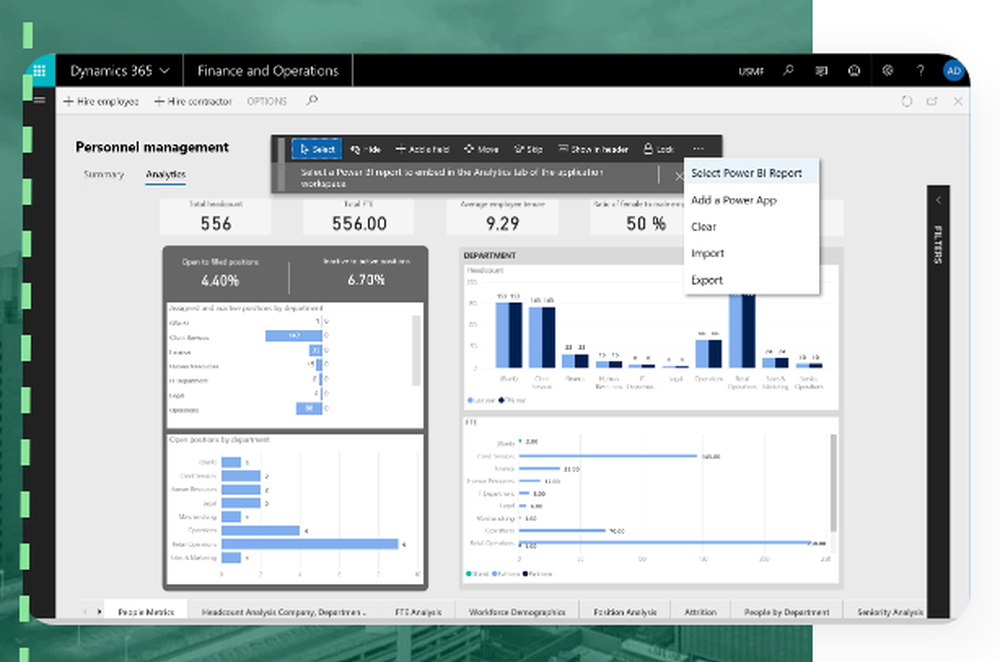The image size is (1000, 662).
Task: Click the 4.40% open to filled value
Action: tap(220, 281)
